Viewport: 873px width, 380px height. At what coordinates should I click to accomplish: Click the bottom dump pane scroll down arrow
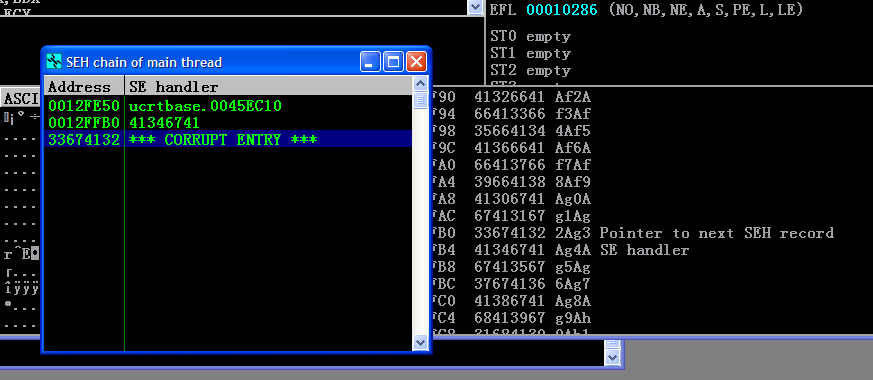pyautogui.click(x=612, y=357)
